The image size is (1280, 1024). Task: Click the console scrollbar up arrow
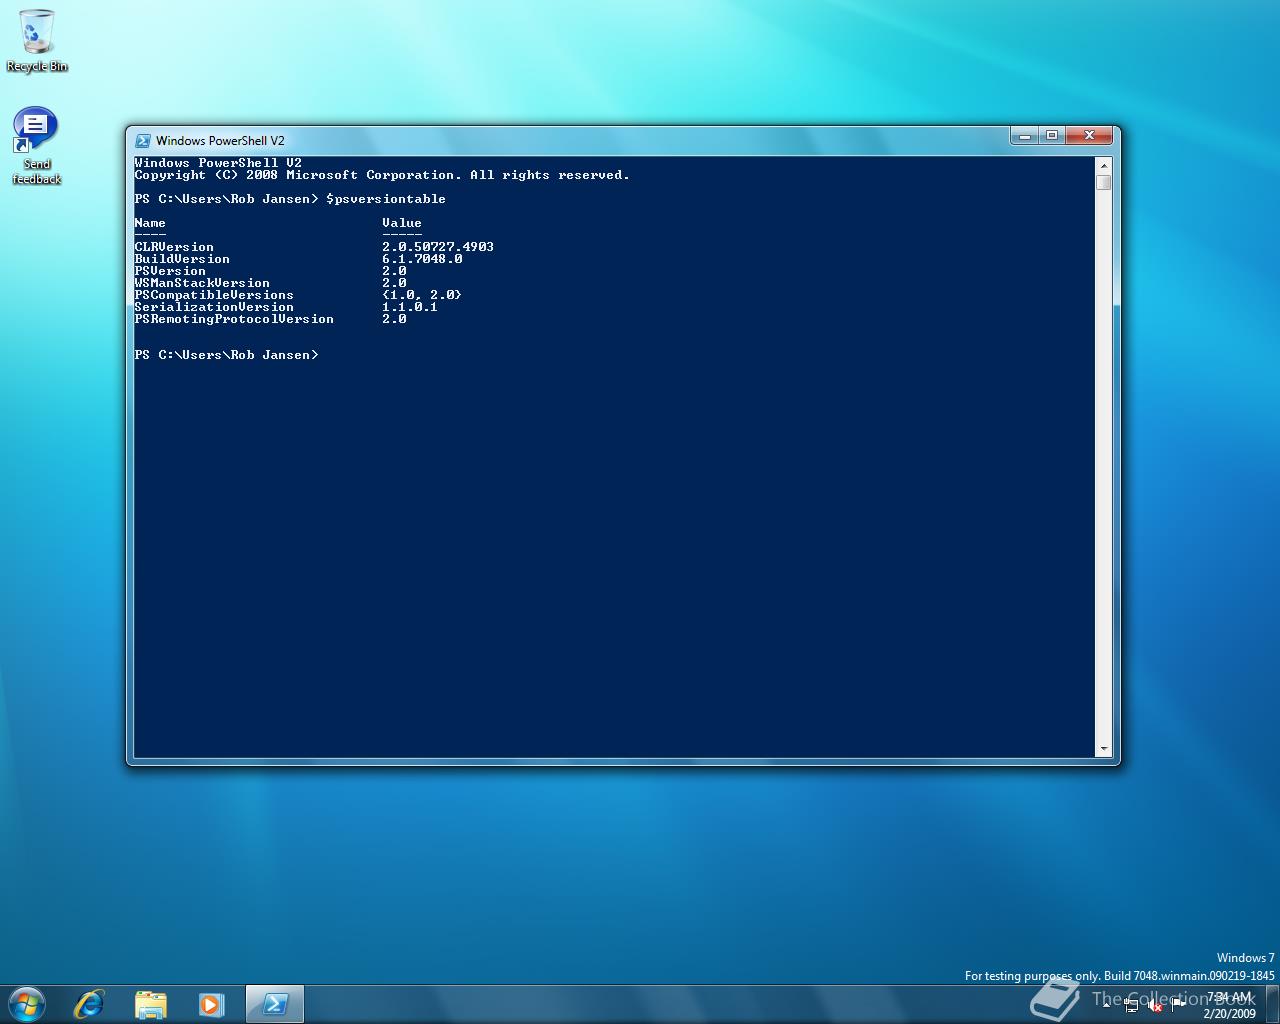(1104, 165)
